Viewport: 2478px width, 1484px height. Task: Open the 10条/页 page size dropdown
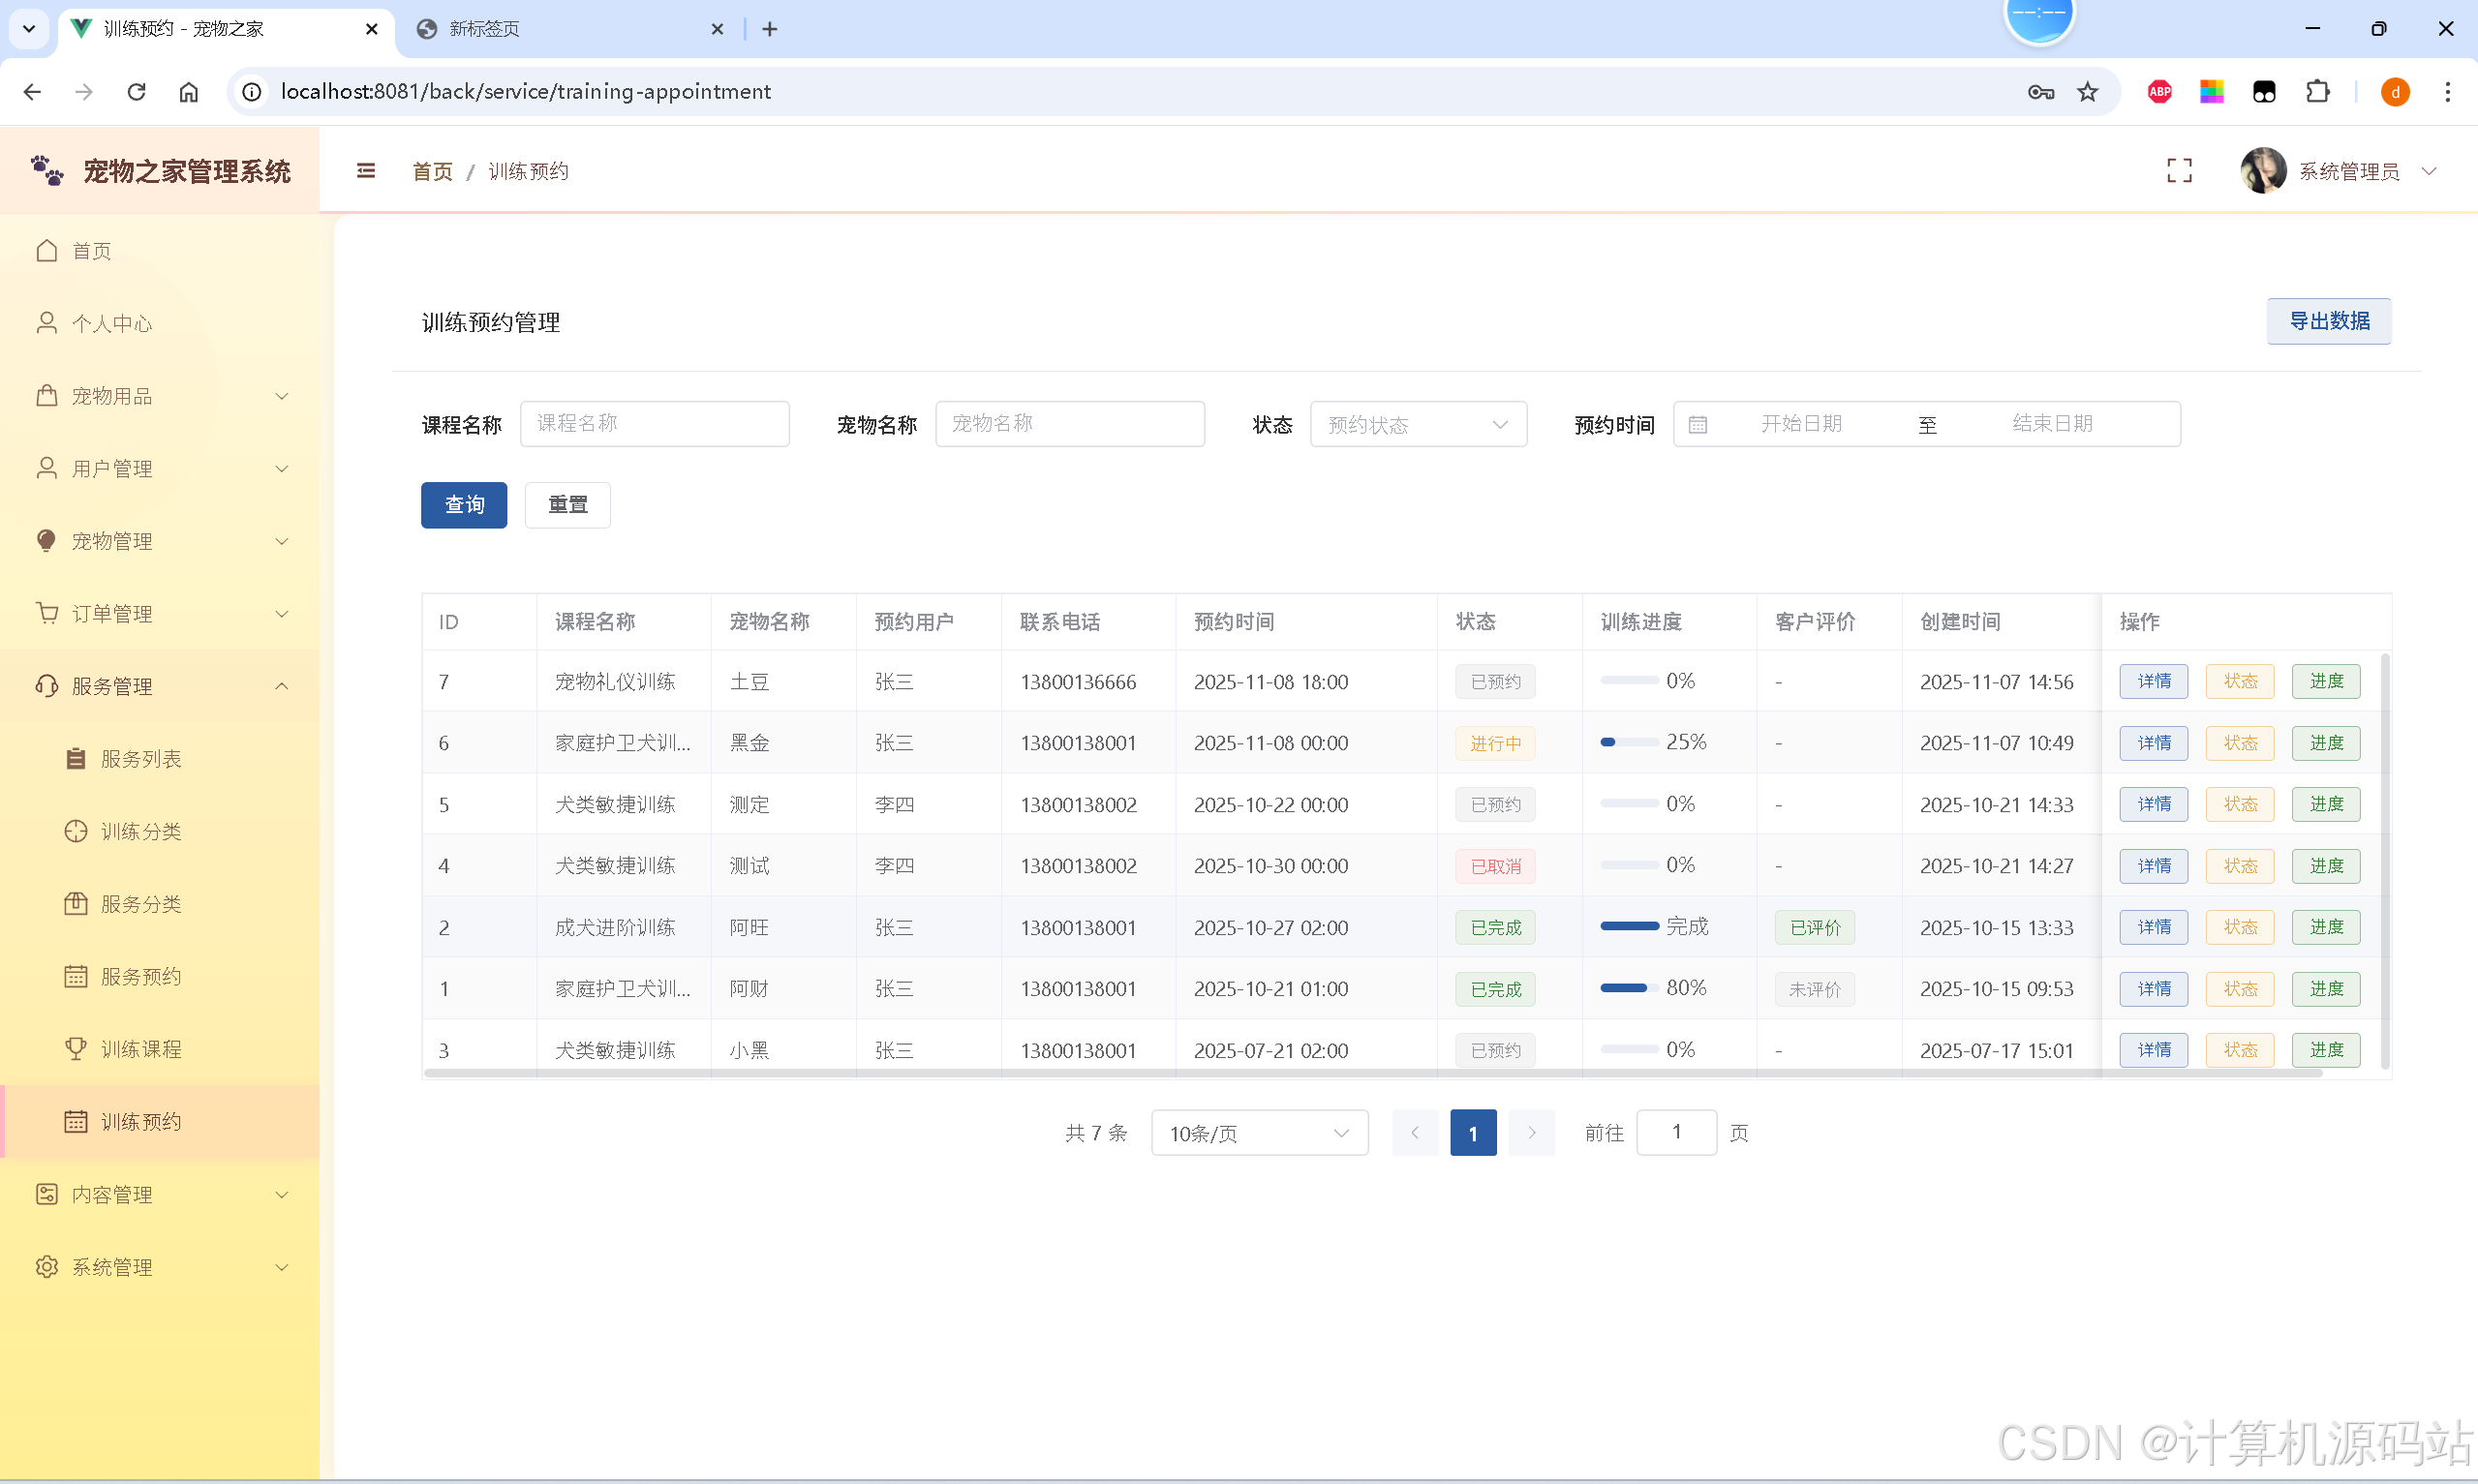[1259, 1133]
